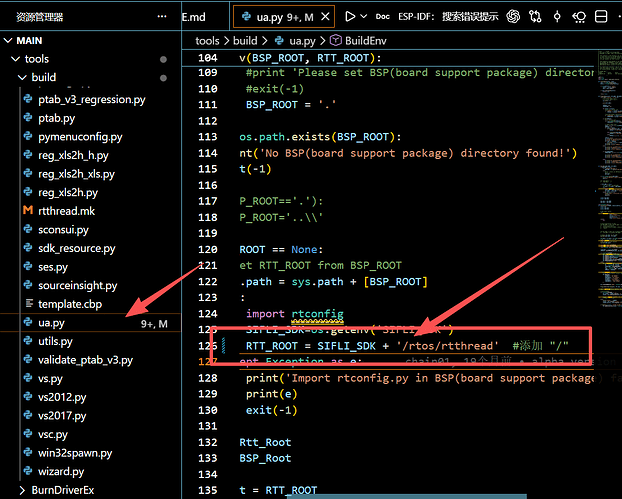
Task: Switch to the E.md tab
Action: [x=194, y=17]
